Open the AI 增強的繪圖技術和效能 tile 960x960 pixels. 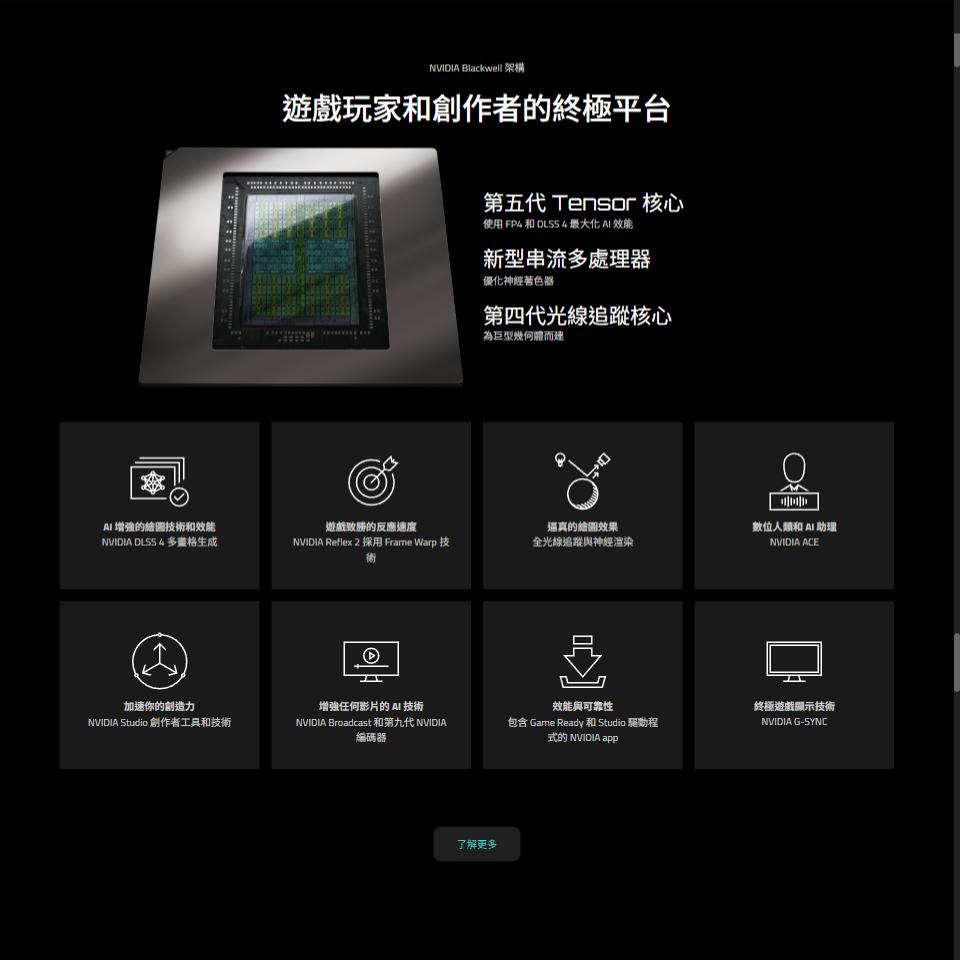click(x=159, y=505)
